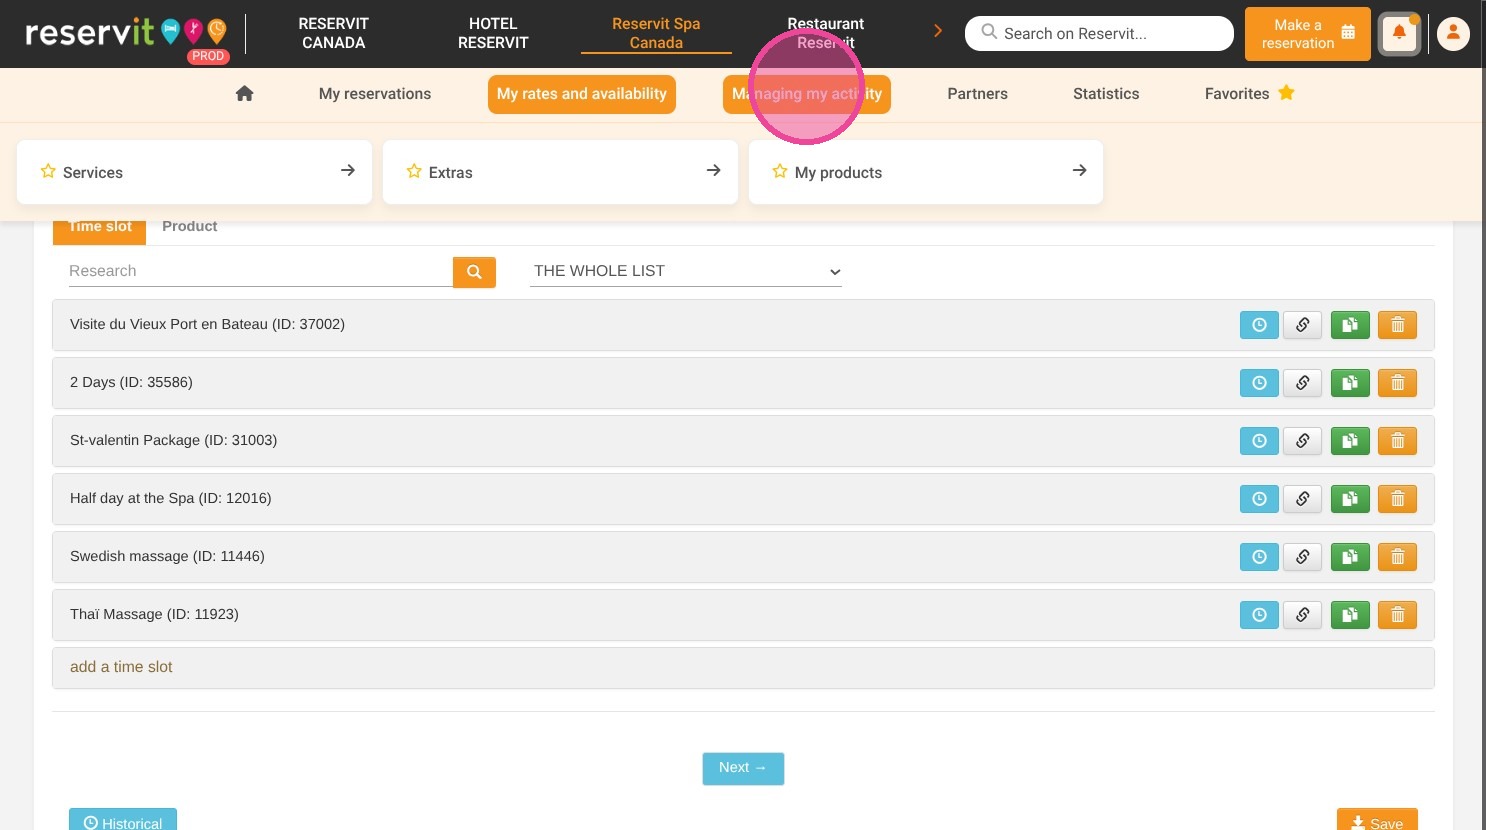The image size is (1486, 830).
Task: Switch to RESERVIT CANADA
Action: coord(333,33)
